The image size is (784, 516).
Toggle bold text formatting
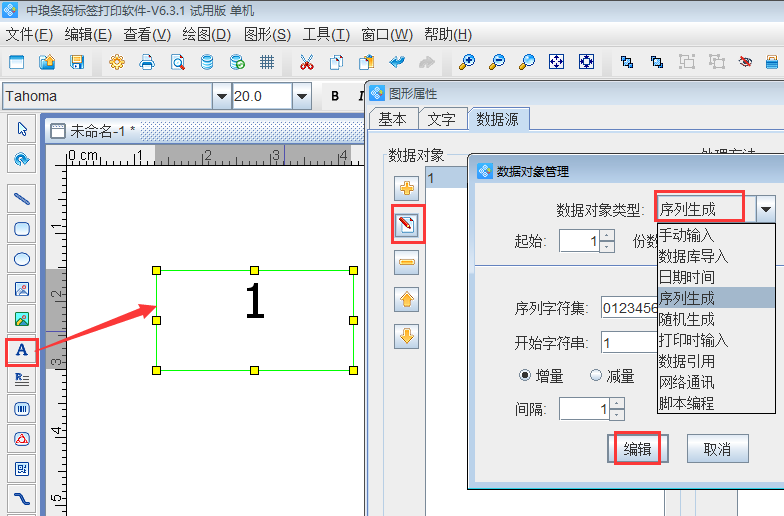[x=335, y=97]
